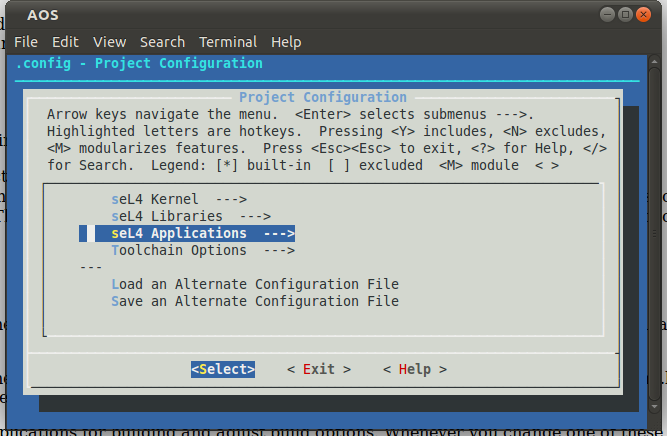Click the terminal vertical scrollbar track
667x436 pixels.
coord(655,234)
